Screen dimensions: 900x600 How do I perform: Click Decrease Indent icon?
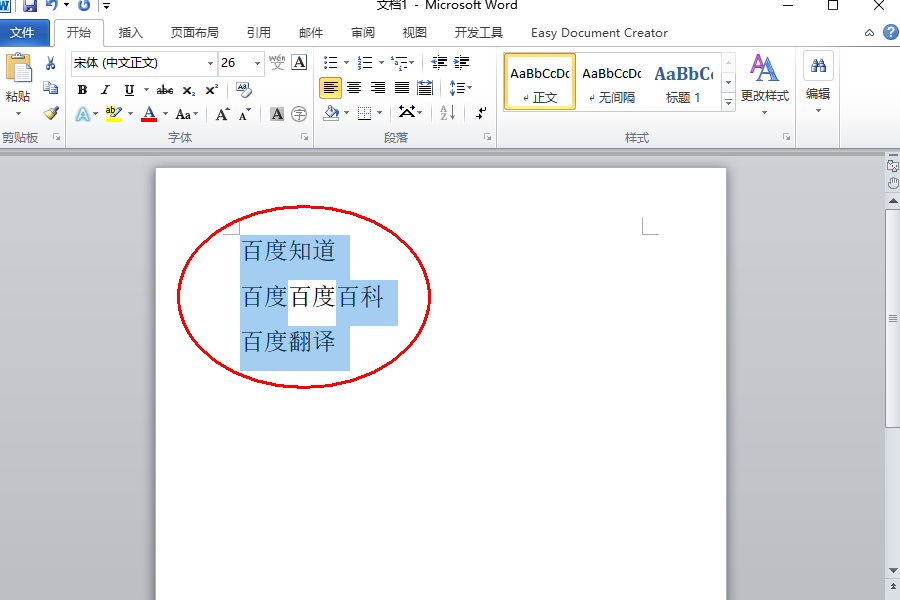coord(439,62)
